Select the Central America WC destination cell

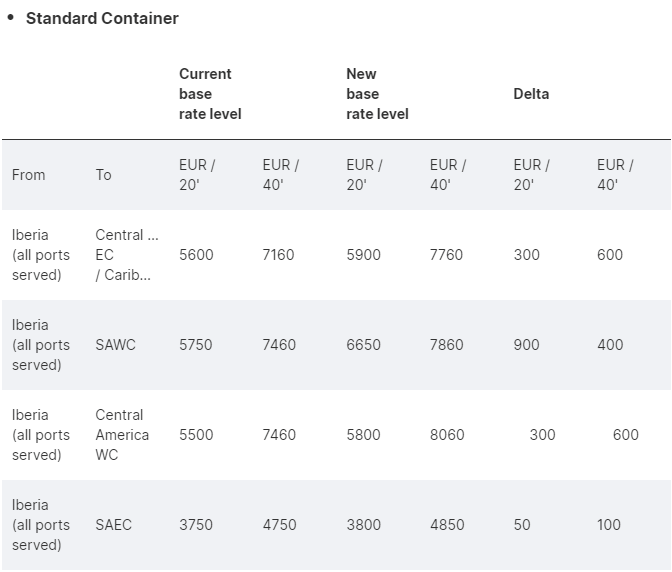(x=122, y=435)
